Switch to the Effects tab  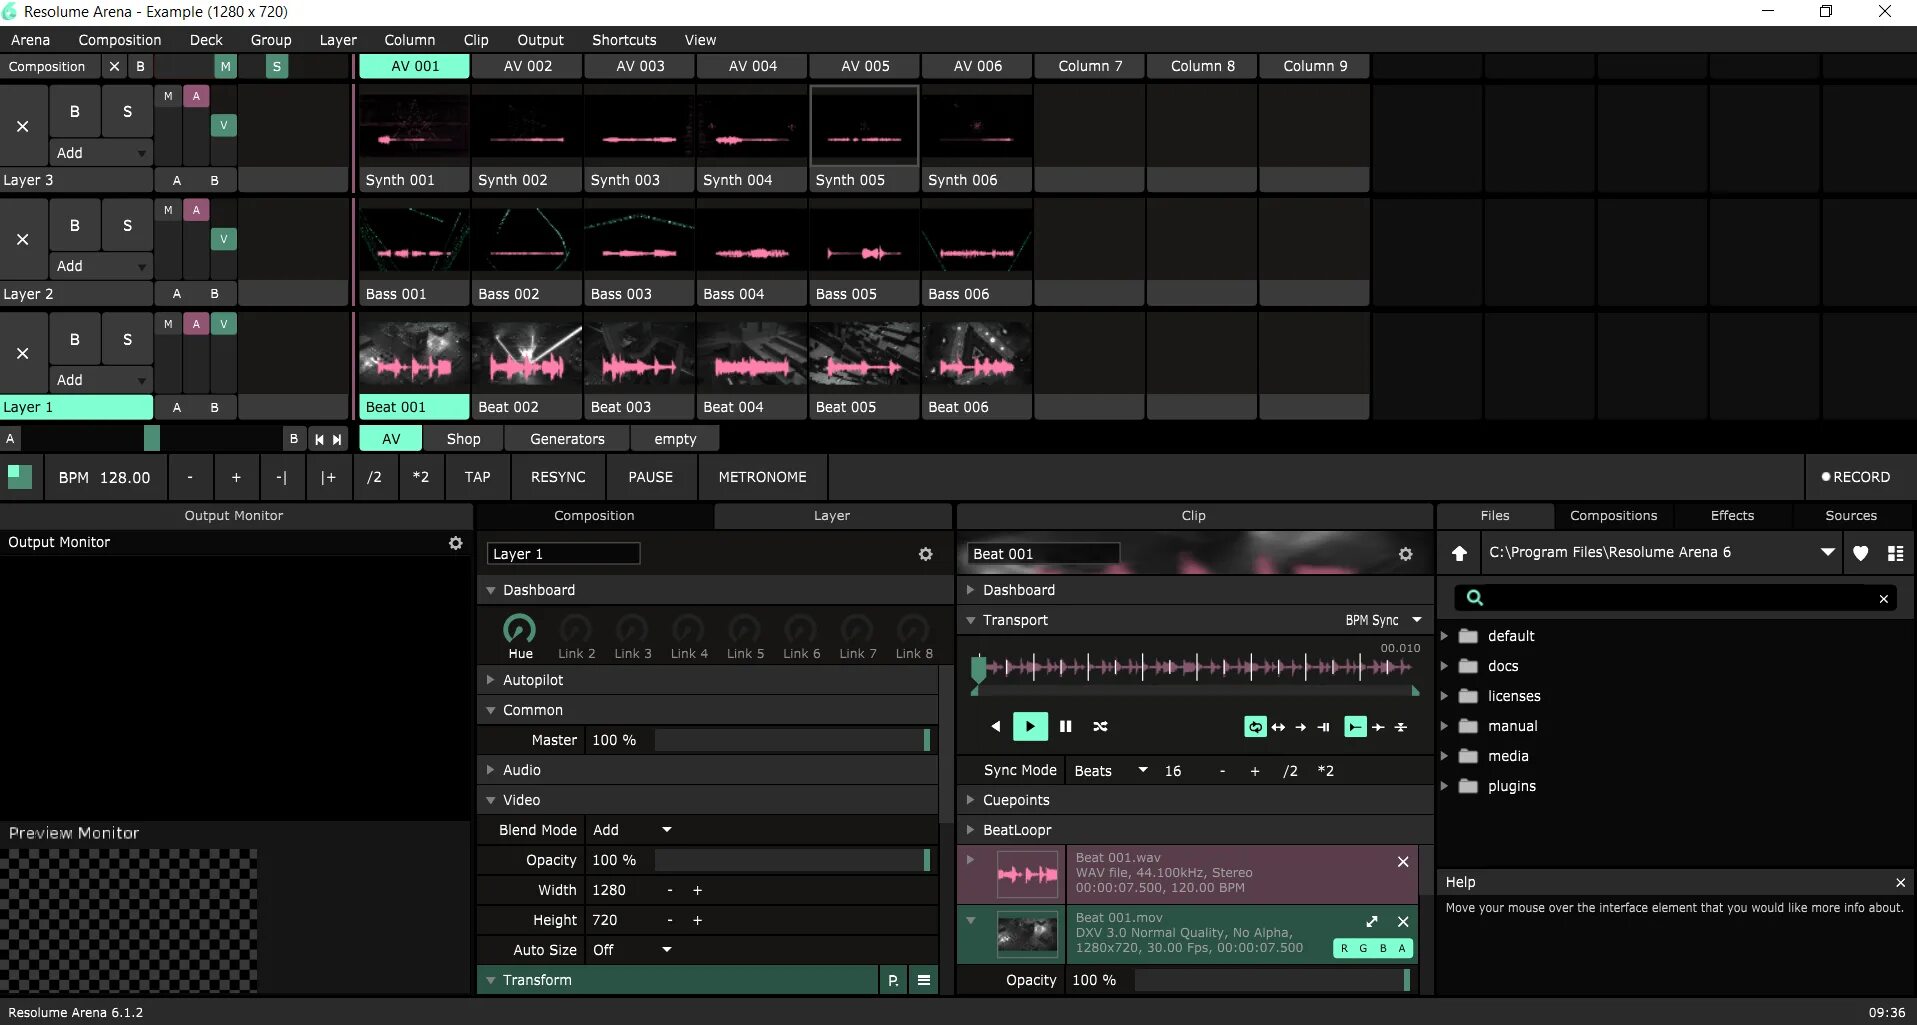(1732, 516)
